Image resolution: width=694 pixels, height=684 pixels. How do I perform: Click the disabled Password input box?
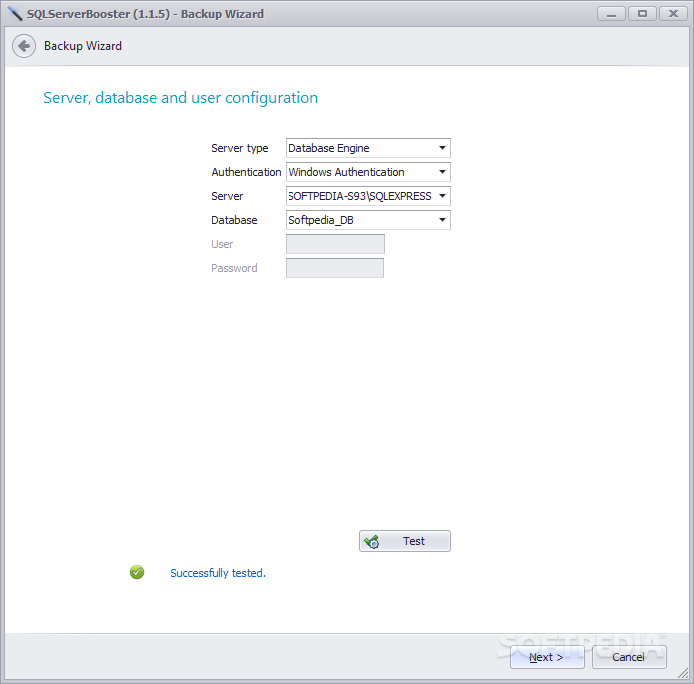(335, 268)
